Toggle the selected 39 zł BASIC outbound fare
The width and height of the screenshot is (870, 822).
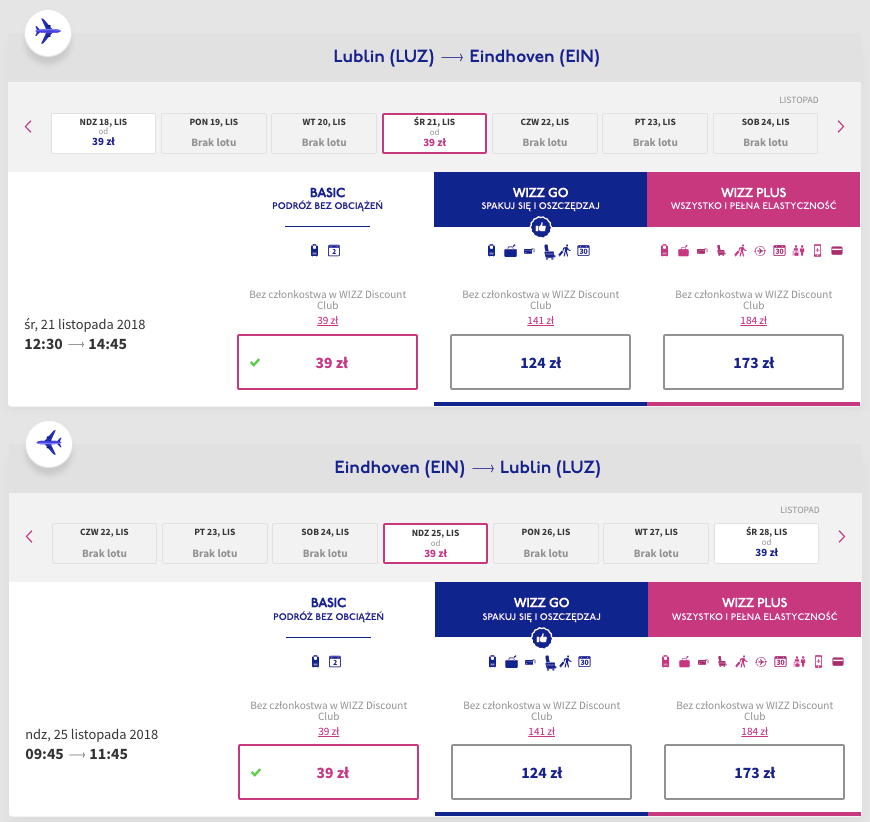[328, 362]
